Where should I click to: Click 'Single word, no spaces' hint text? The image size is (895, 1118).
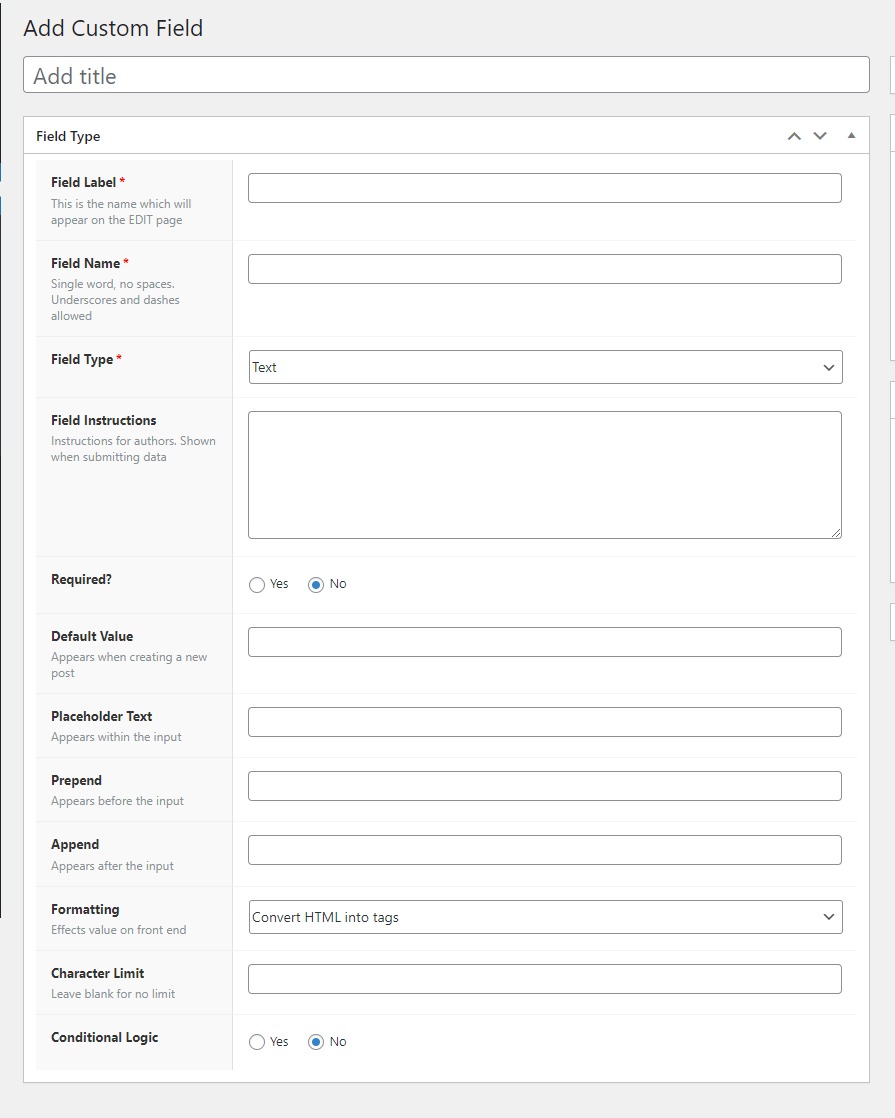(113, 284)
